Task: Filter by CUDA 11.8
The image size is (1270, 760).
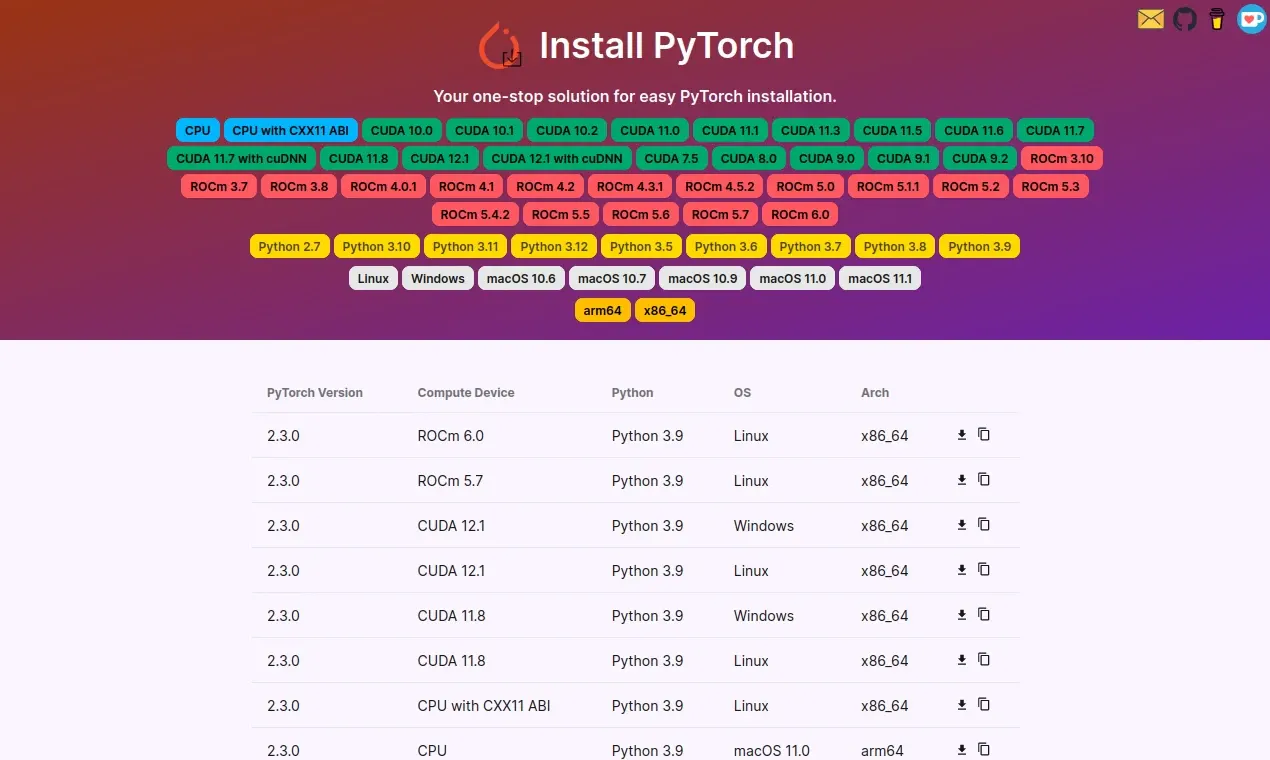Action: click(x=359, y=158)
